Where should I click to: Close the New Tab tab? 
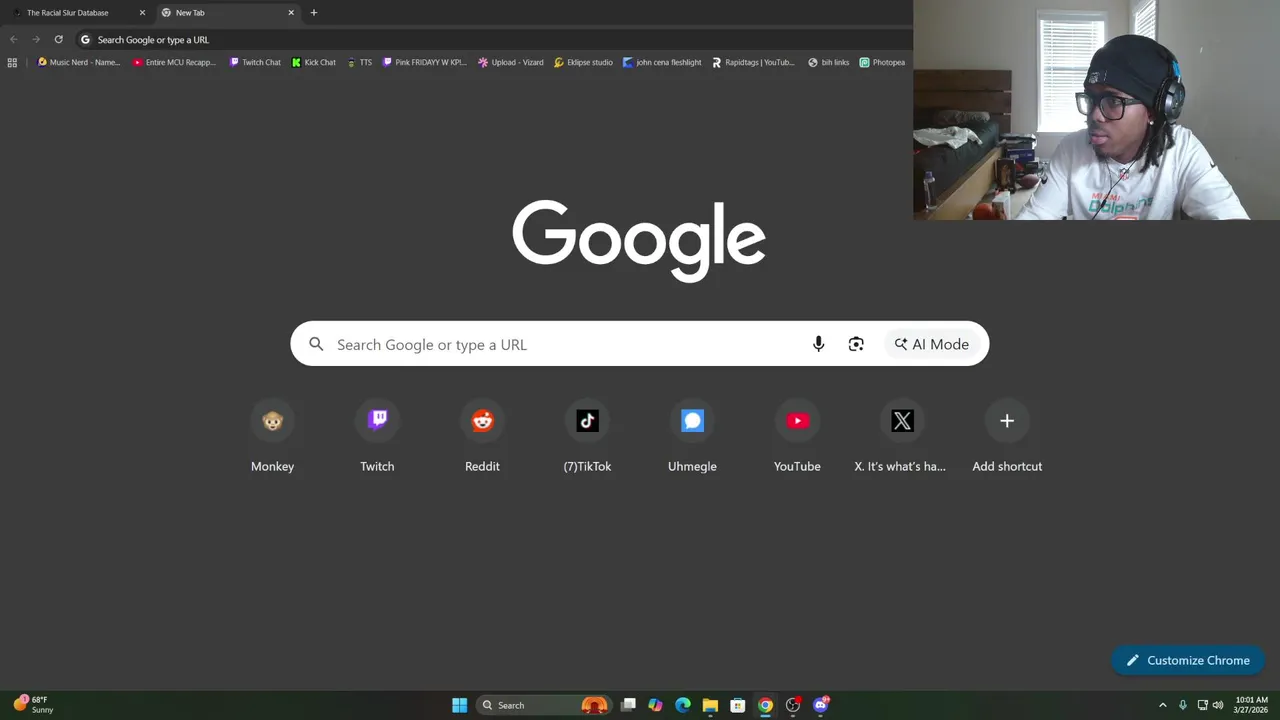tap(291, 13)
